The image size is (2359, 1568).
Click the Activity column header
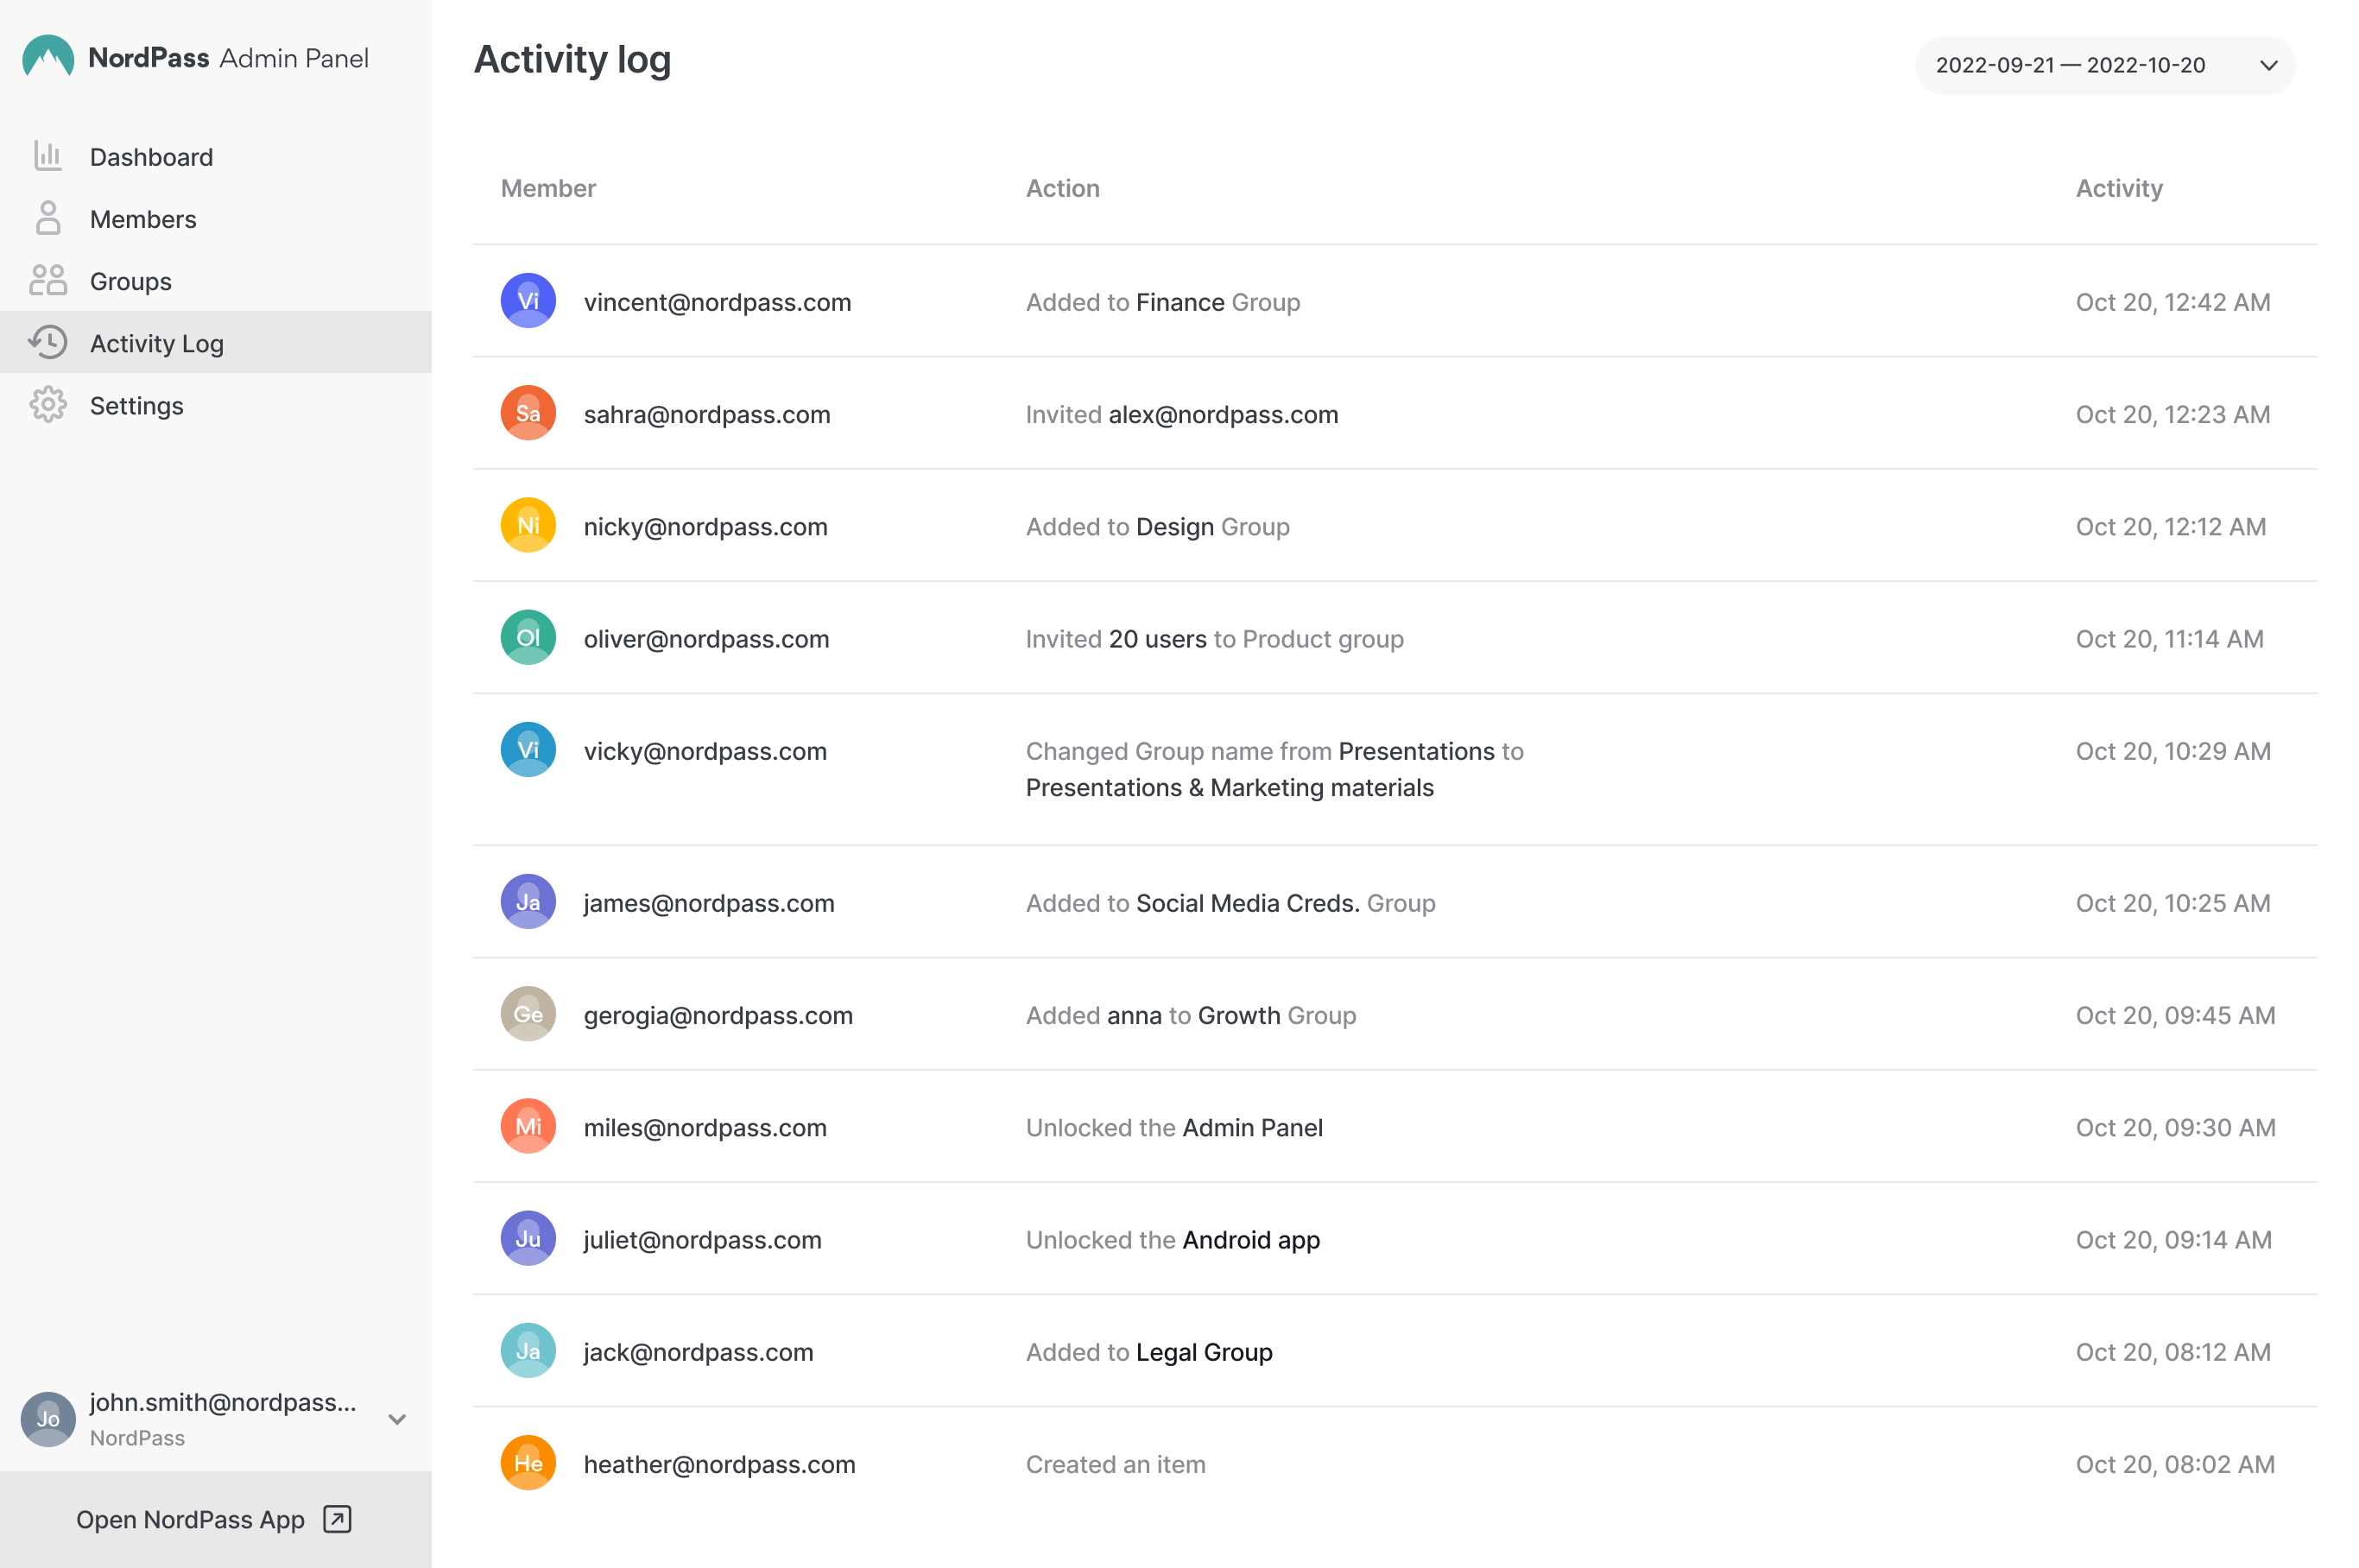pyautogui.click(x=2118, y=188)
